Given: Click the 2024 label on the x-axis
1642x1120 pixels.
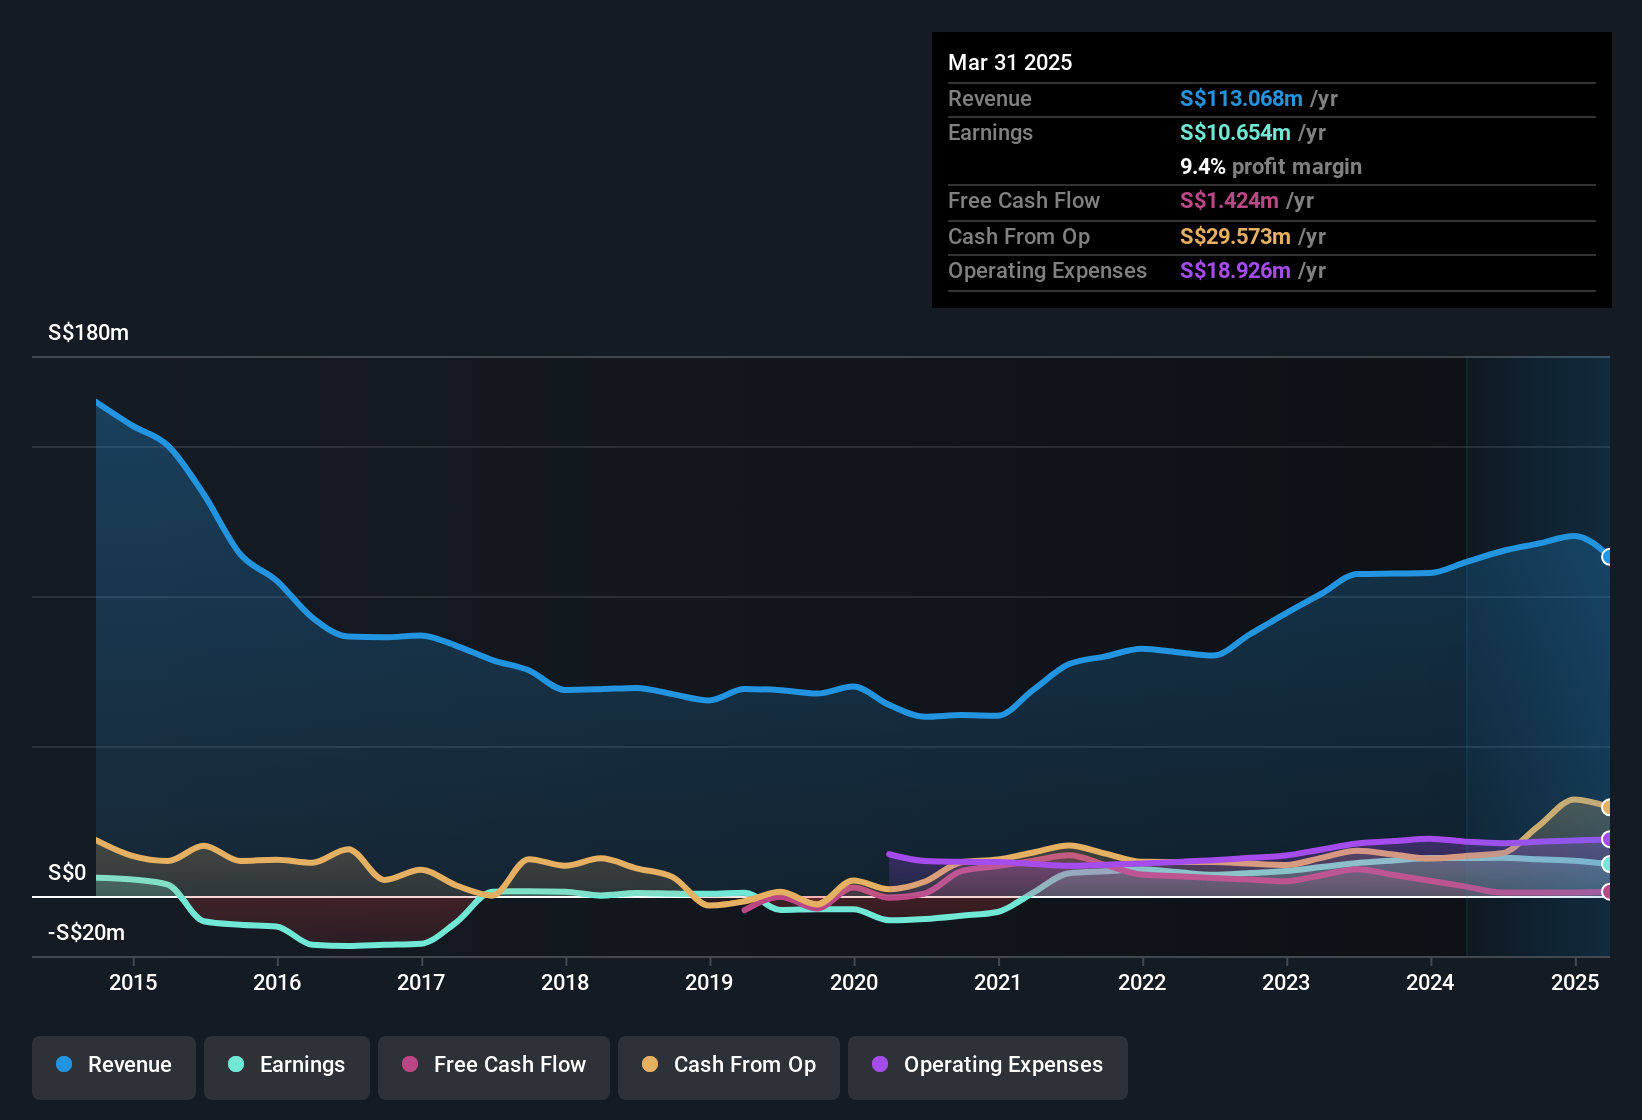Looking at the screenshot, I should (1430, 982).
